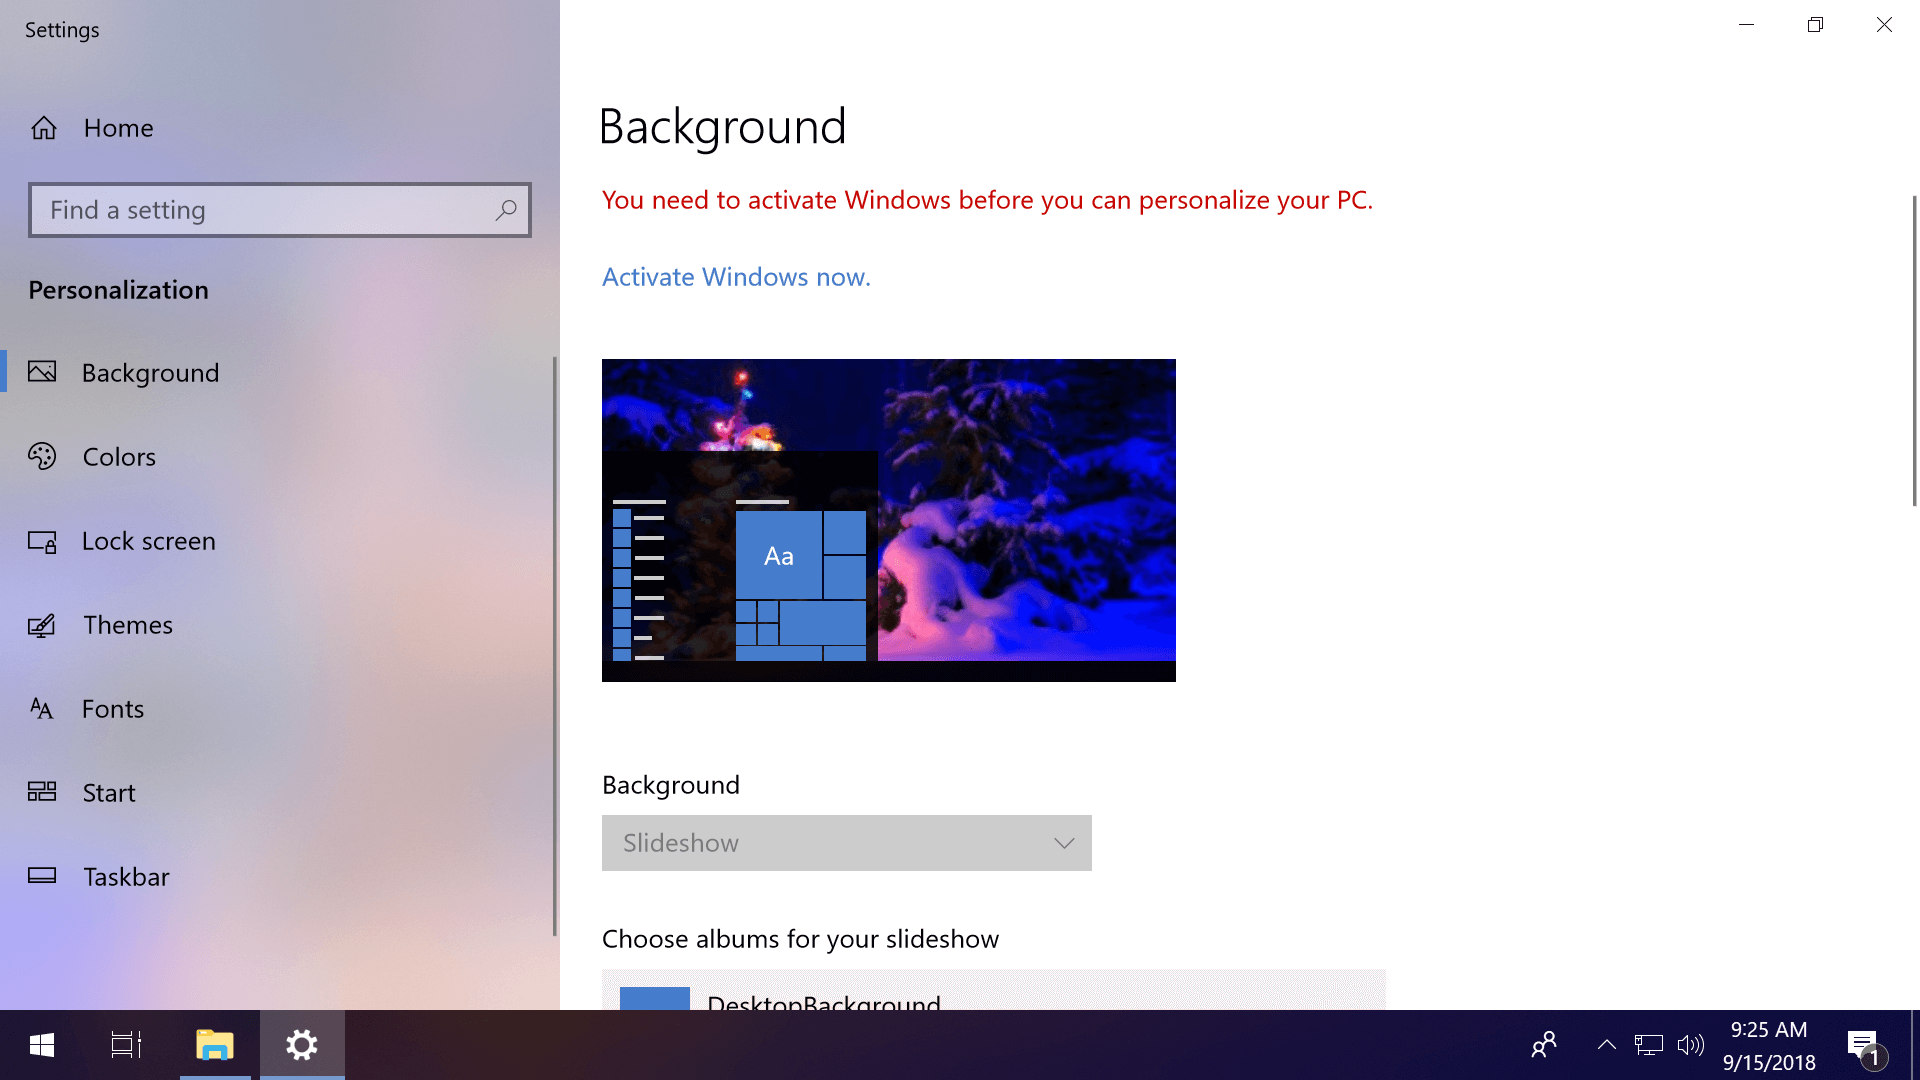Select the Colors settings icon
This screenshot has height=1080, width=1920.
click(42, 456)
